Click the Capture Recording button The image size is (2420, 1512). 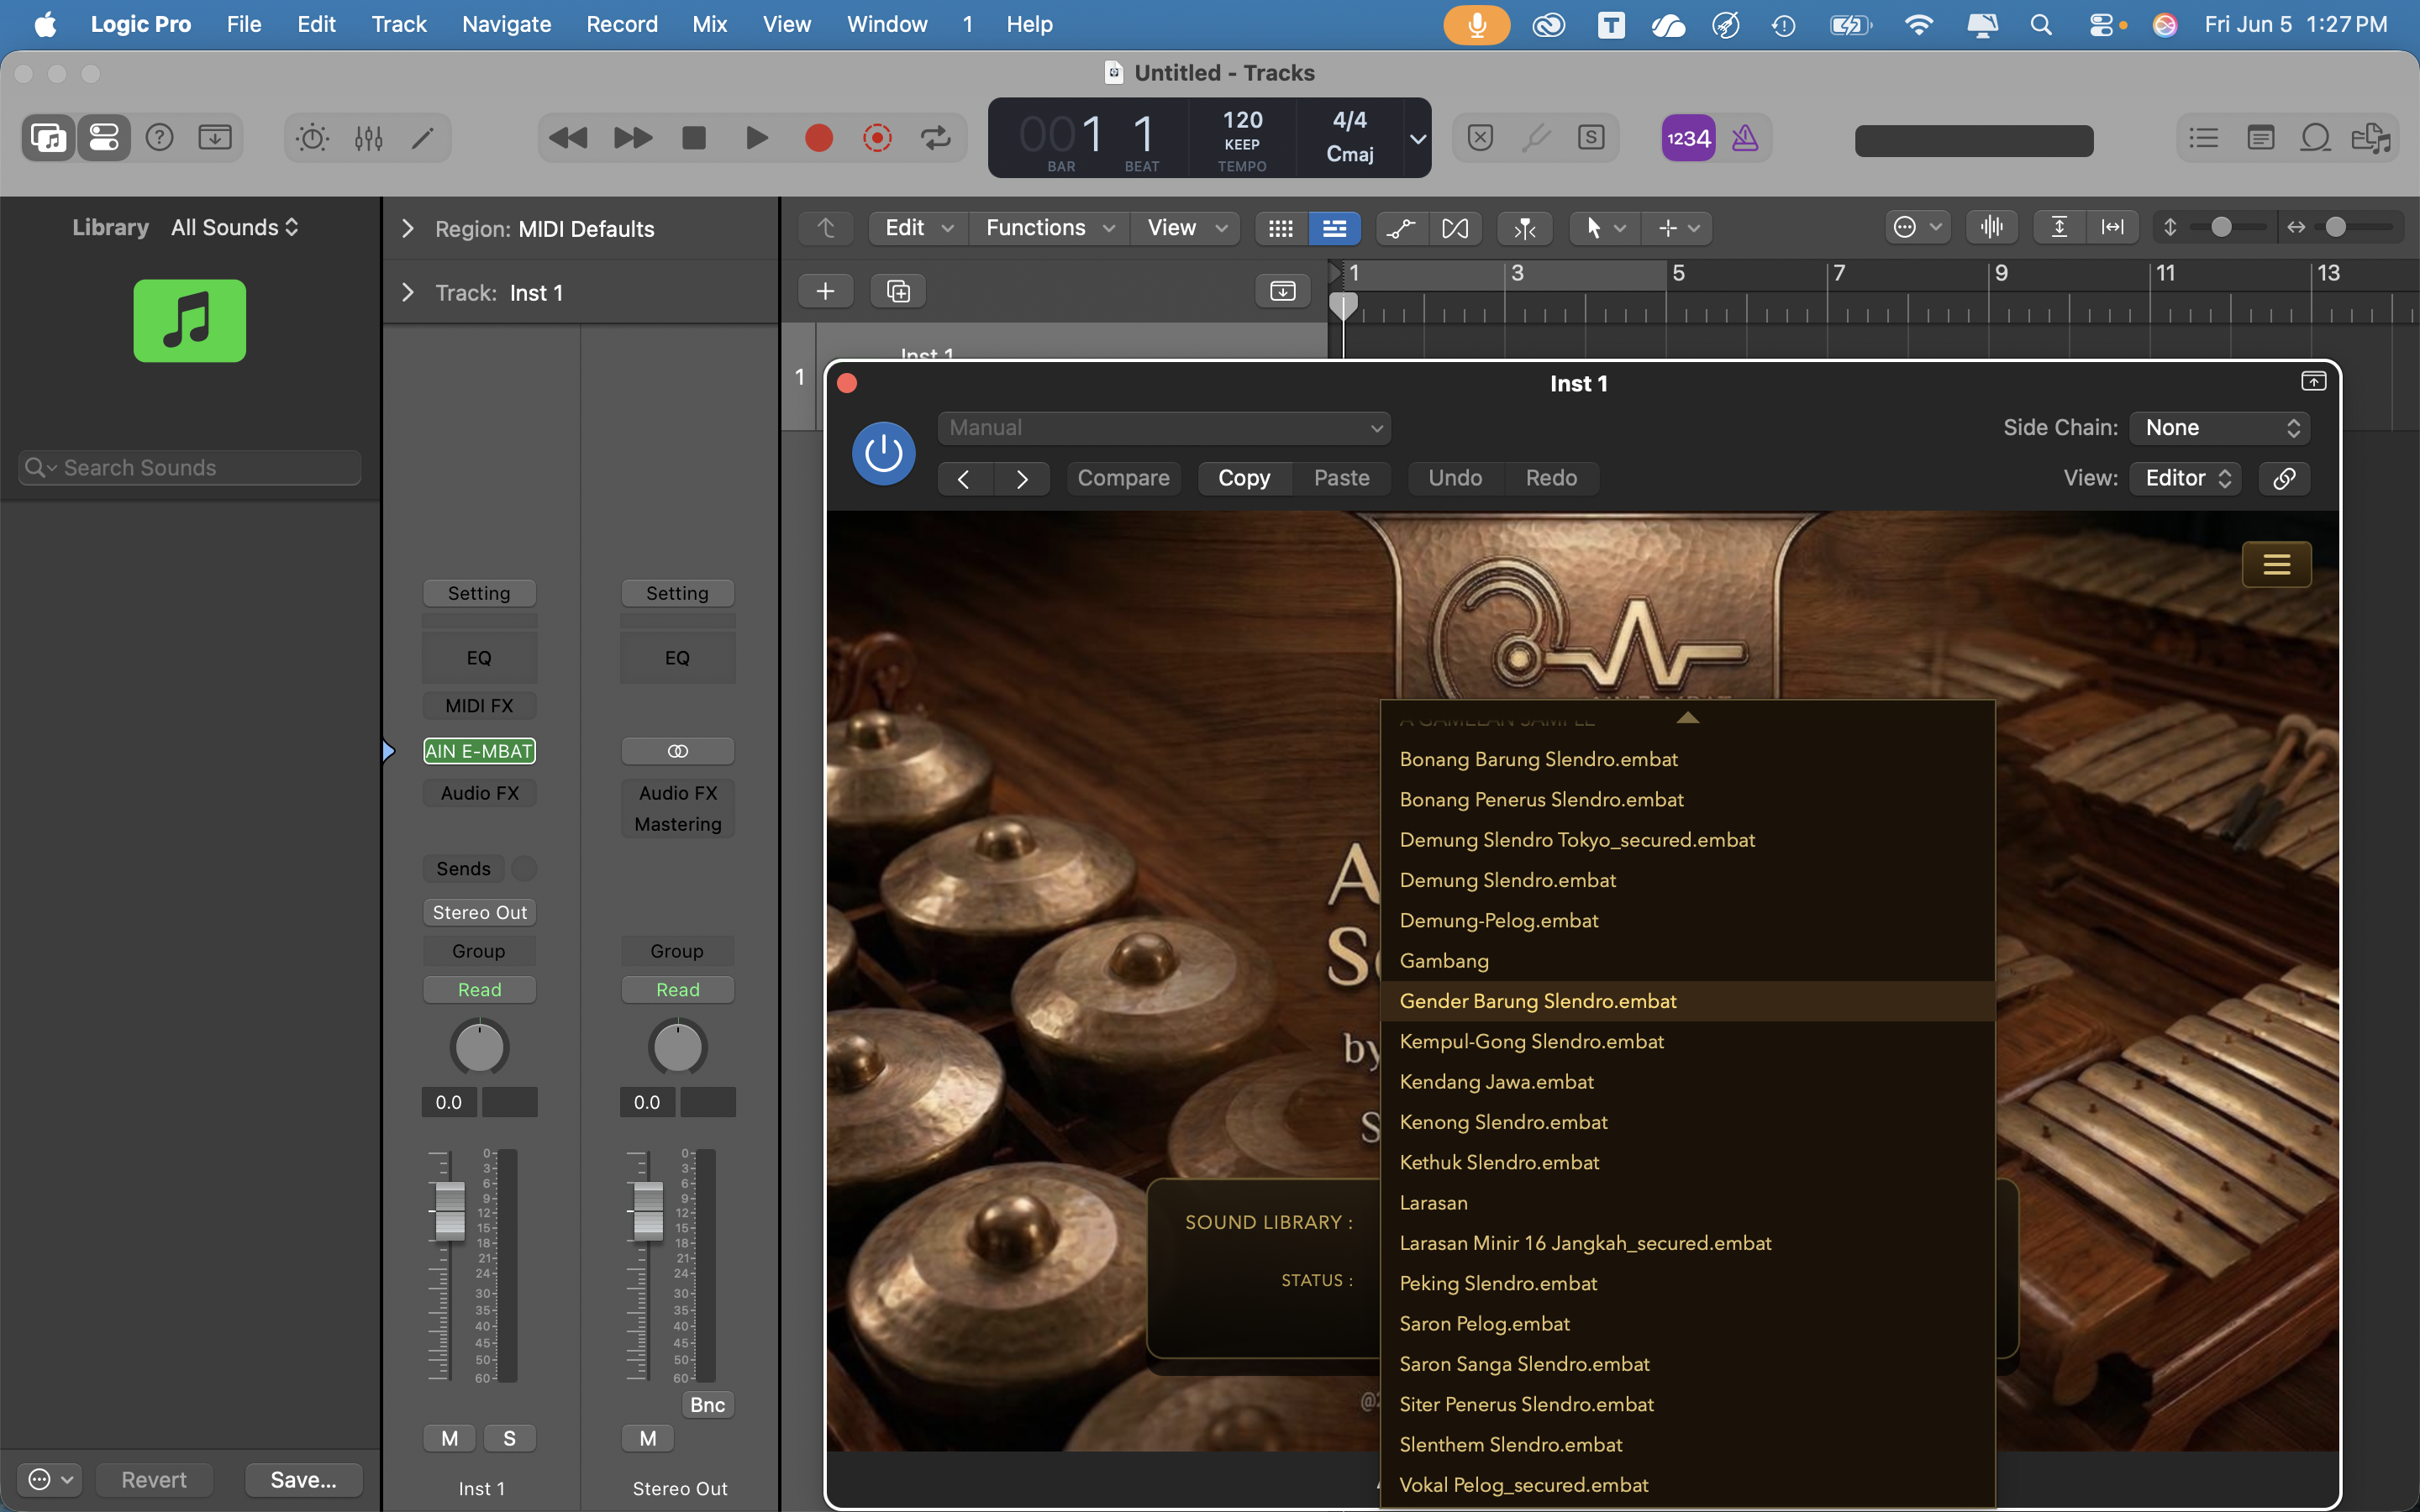tap(877, 138)
